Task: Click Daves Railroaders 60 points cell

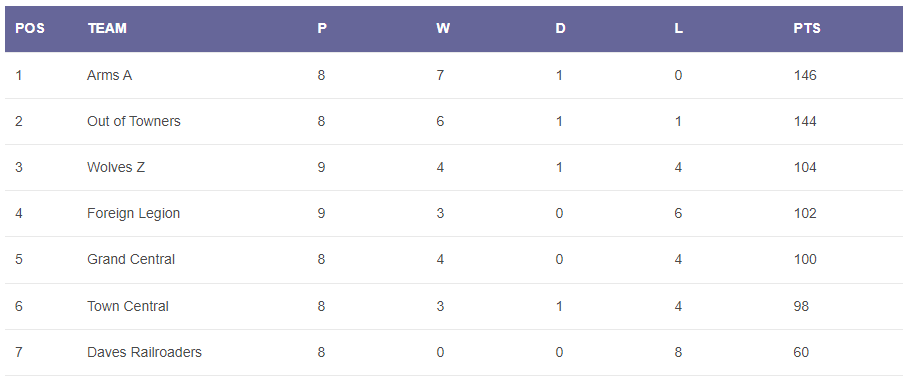Action: [x=801, y=352]
